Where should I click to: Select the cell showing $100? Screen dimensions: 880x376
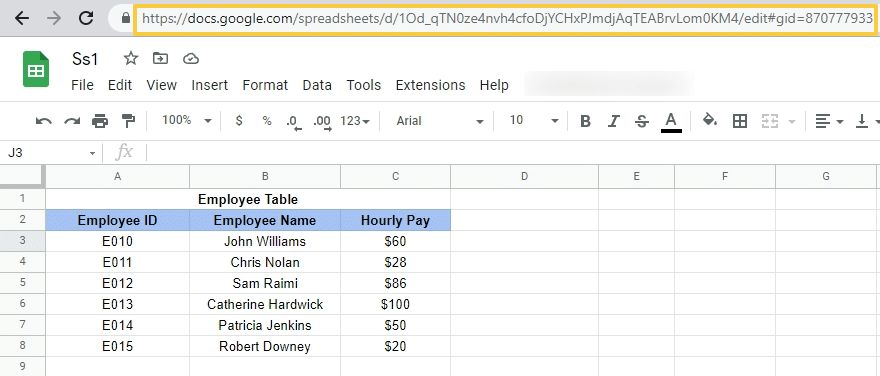coord(396,304)
